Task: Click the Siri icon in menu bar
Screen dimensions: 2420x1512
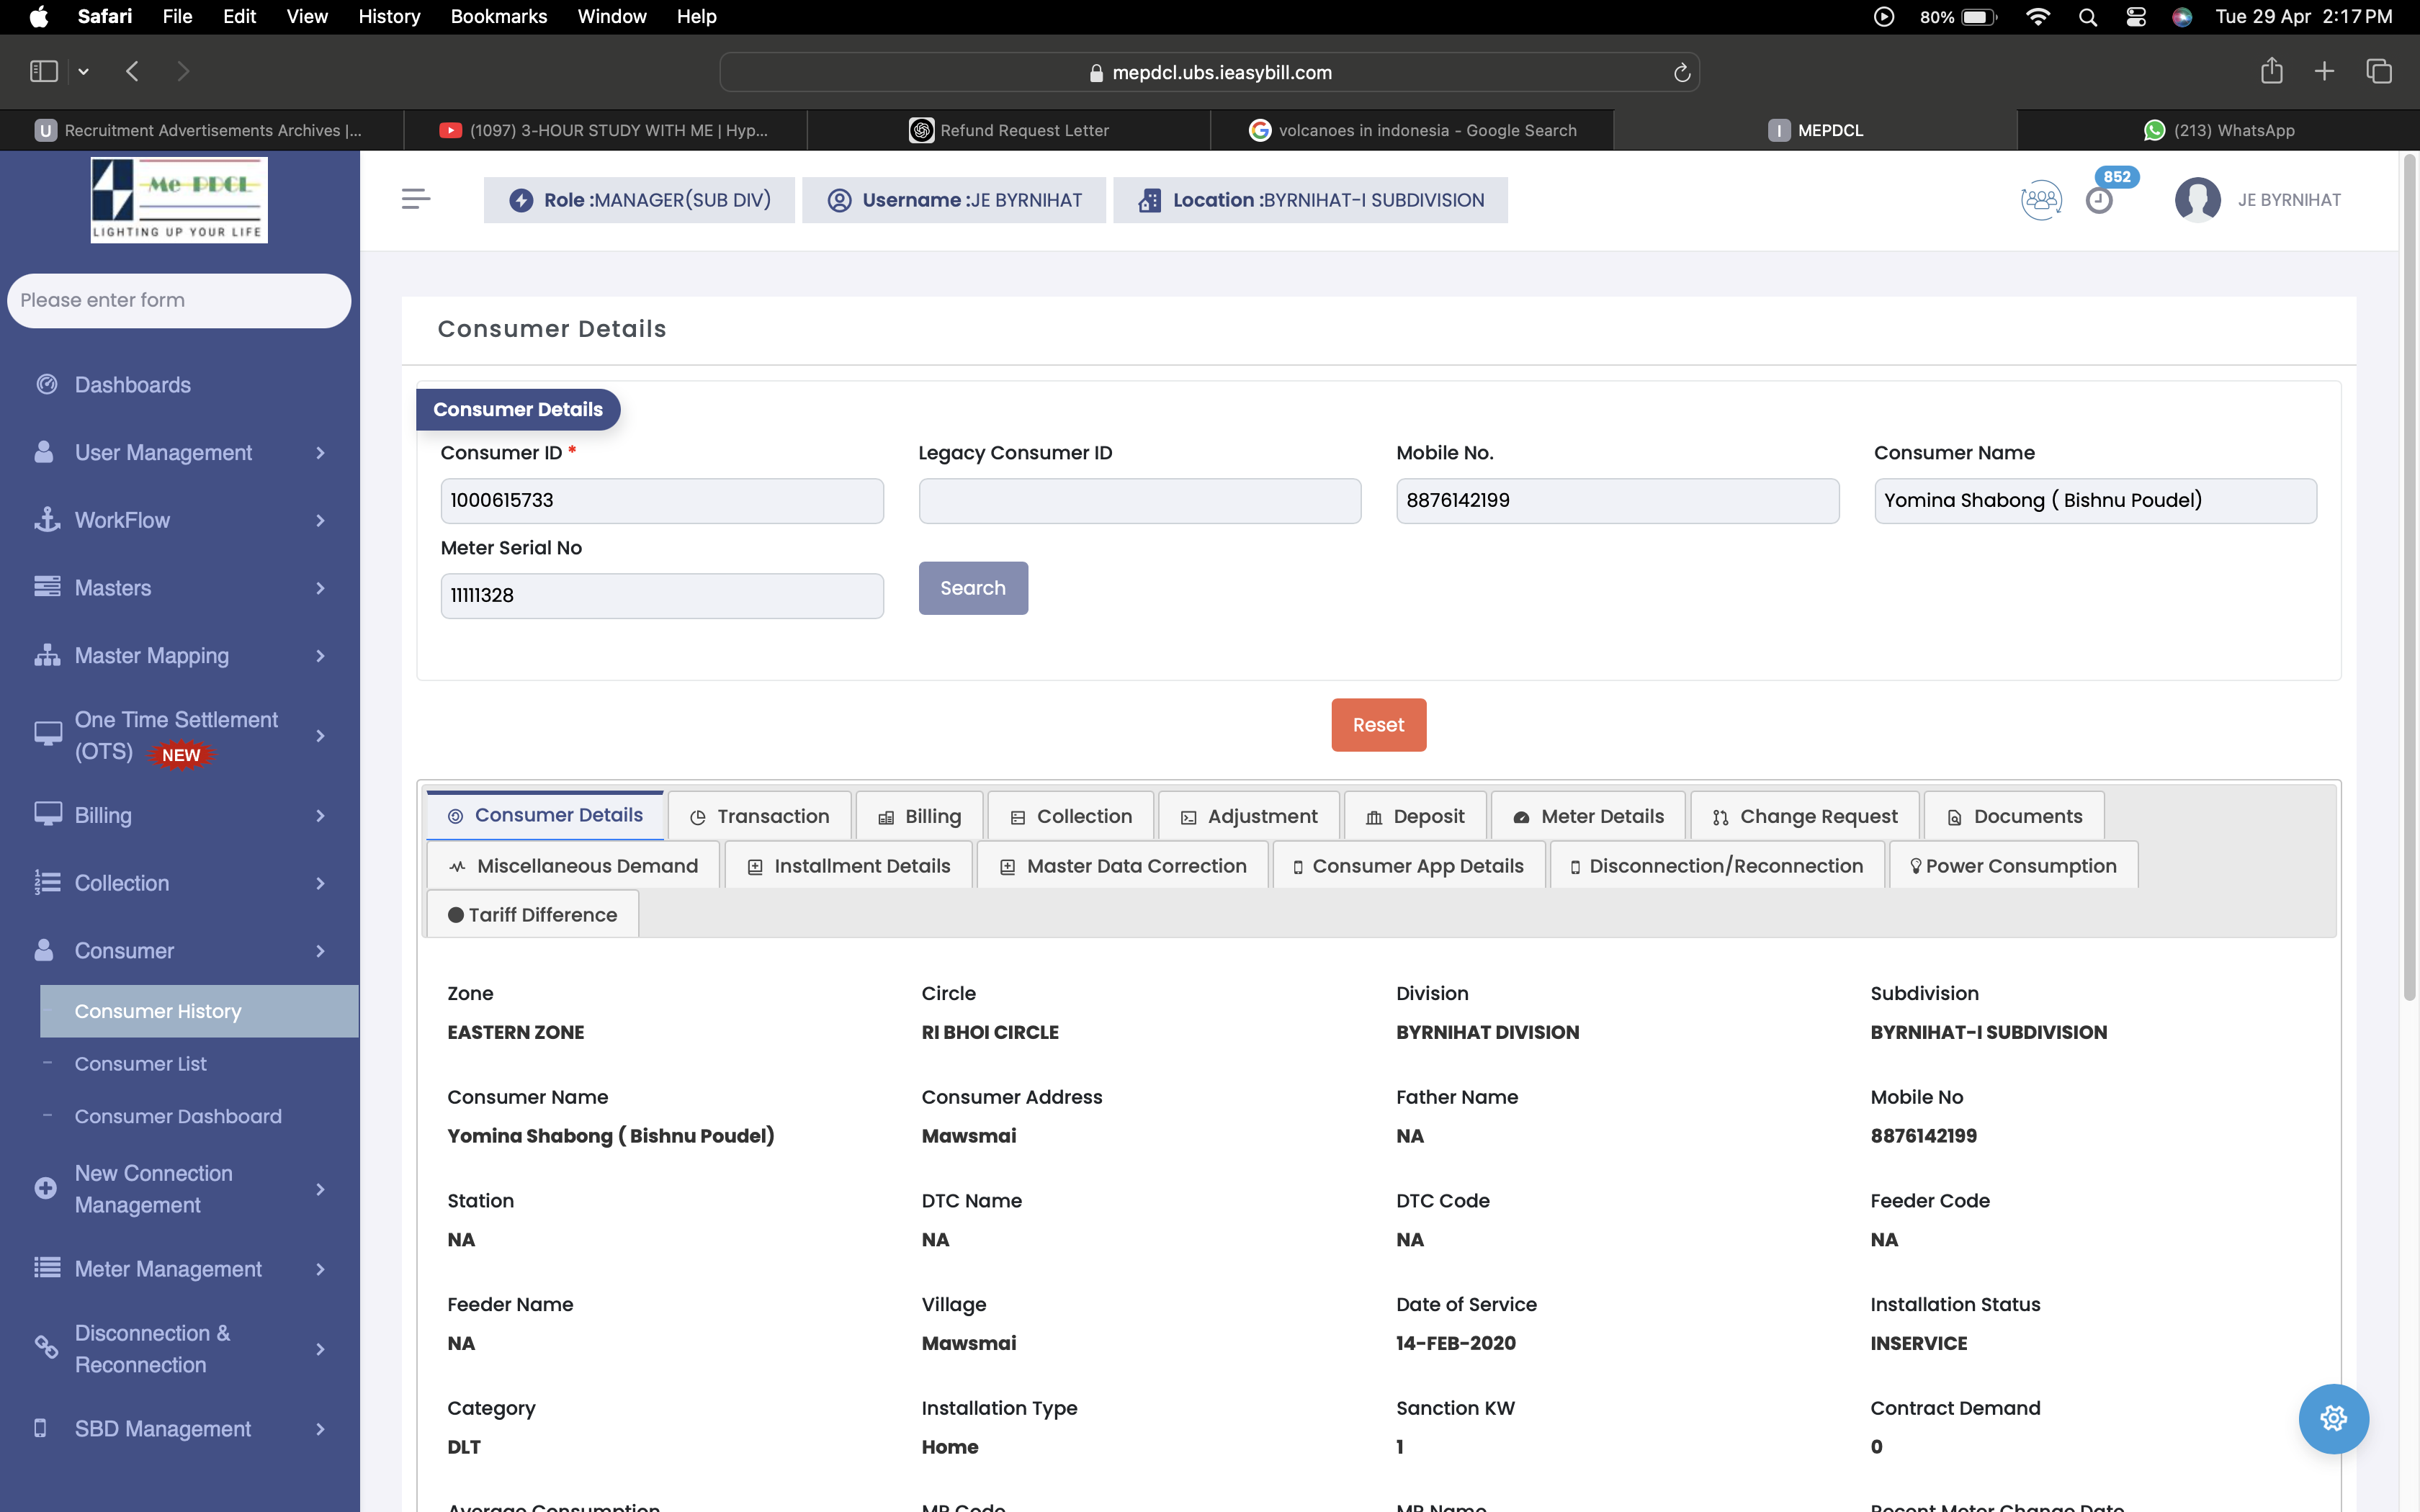Action: [x=2183, y=17]
